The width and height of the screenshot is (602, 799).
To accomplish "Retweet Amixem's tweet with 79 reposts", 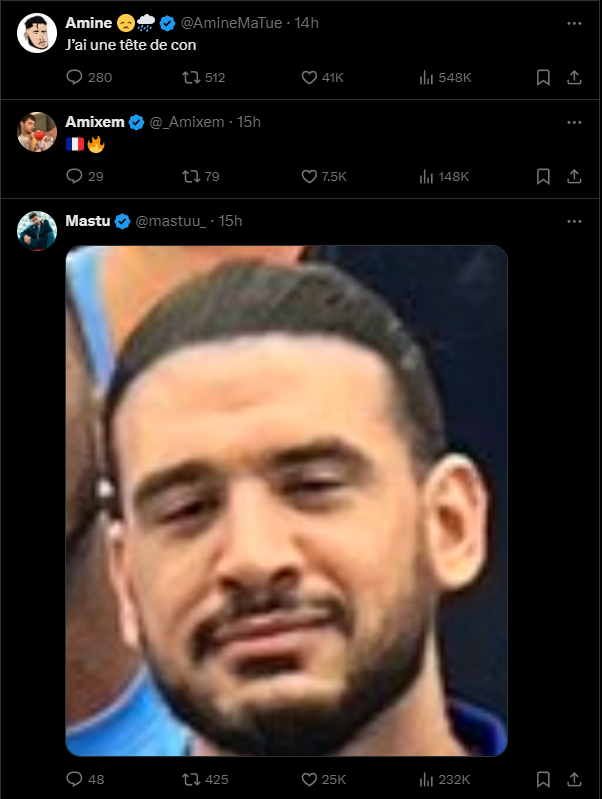I will 190,176.
